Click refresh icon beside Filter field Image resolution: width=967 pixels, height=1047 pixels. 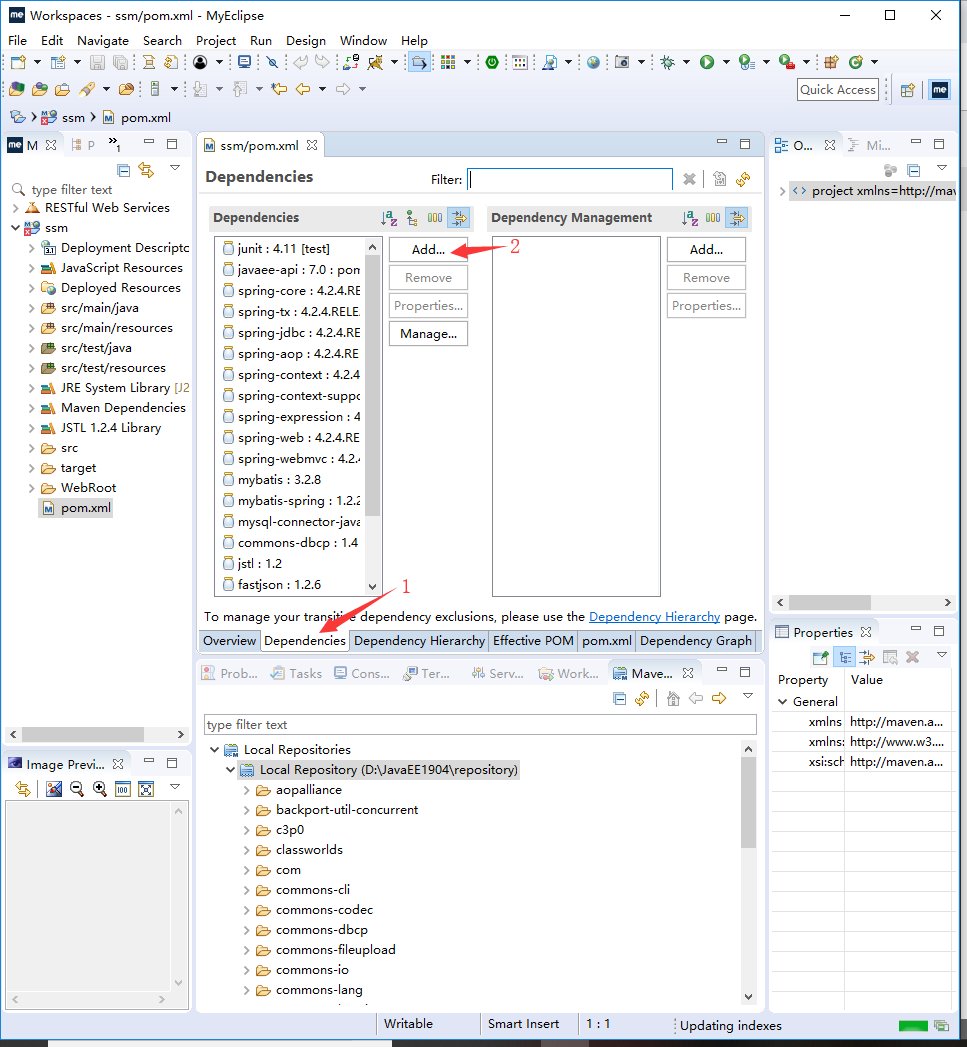(743, 179)
